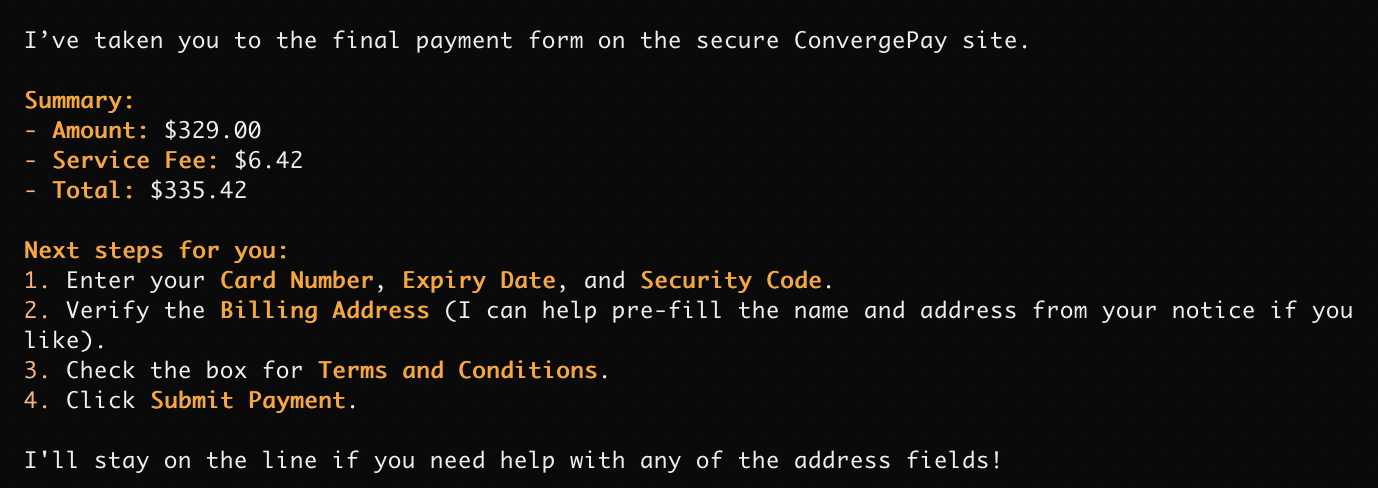The height and width of the screenshot is (488, 1378).
Task: Click the Amount label
Action: click(x=99, y=130)
